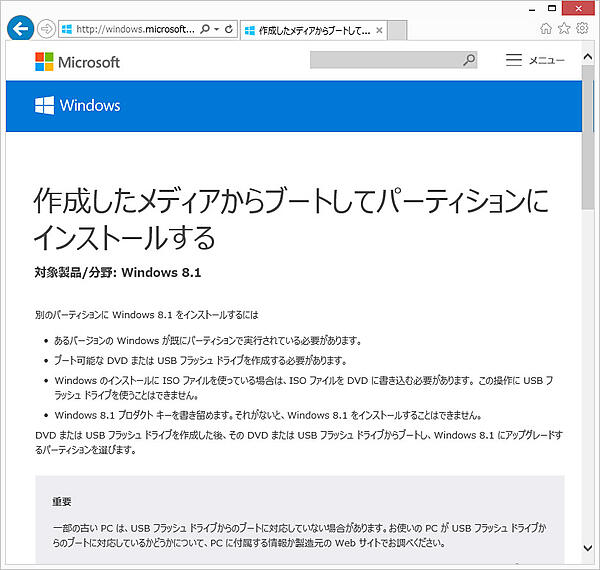Go to Home using the house icon
This screenshot has height=570, width=600.
click(x=546, y=29)
